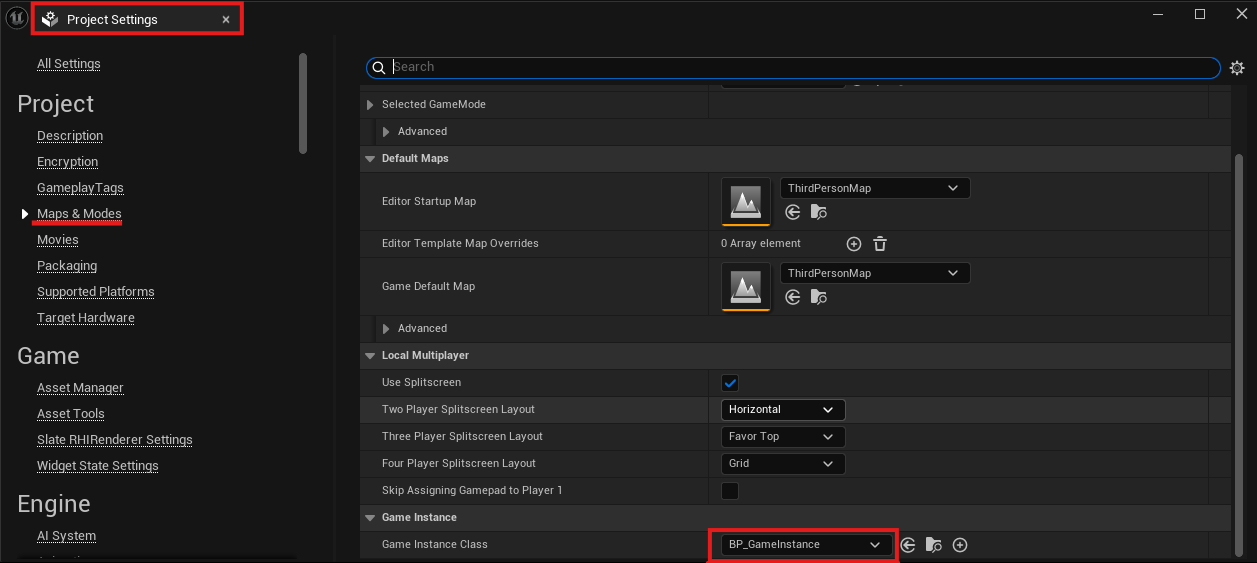Screen dimensions: 1257x563
Task: Click the Unreal Engine logo icon
Action: 16,19
